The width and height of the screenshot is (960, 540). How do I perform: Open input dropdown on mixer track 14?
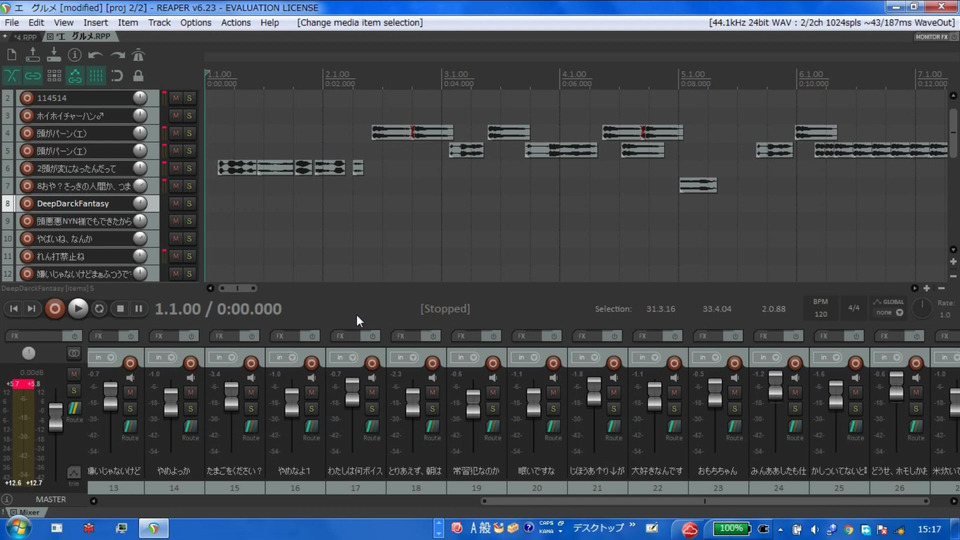[163, 357]
